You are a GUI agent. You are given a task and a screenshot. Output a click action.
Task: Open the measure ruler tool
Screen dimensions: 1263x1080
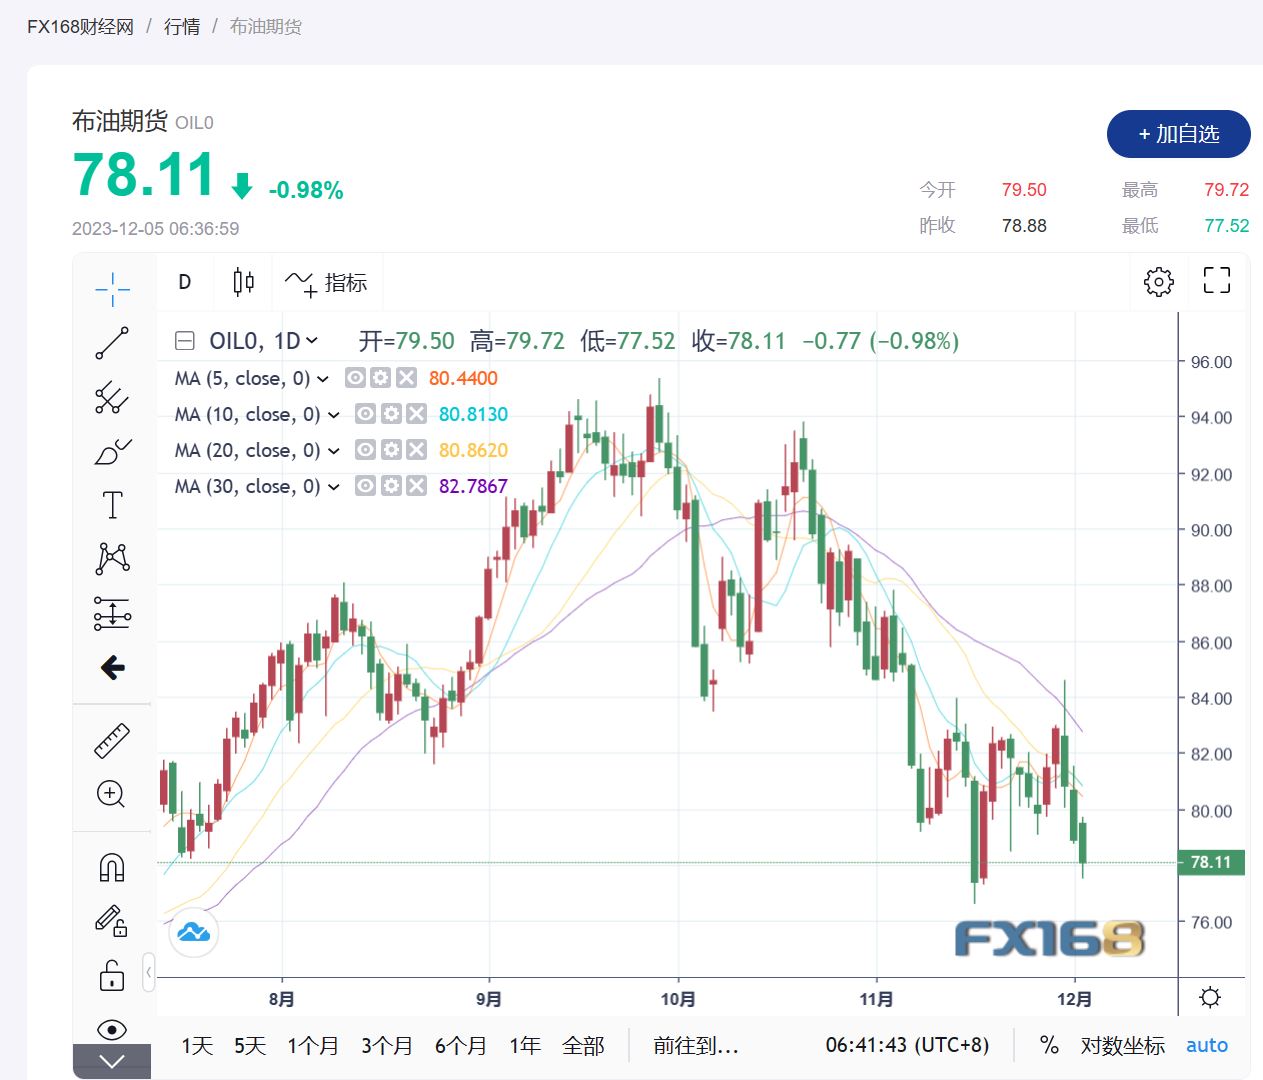coord(112,741)
